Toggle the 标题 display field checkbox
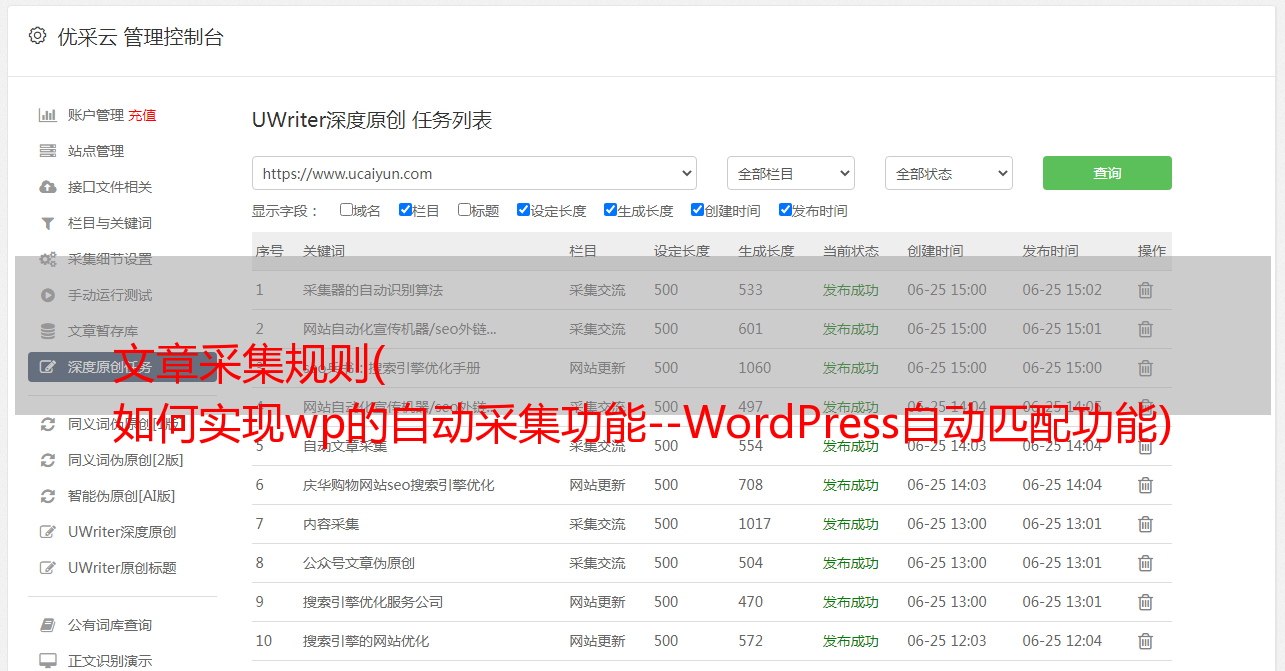This screenshot has height=671, width=1285. (464, 210)
